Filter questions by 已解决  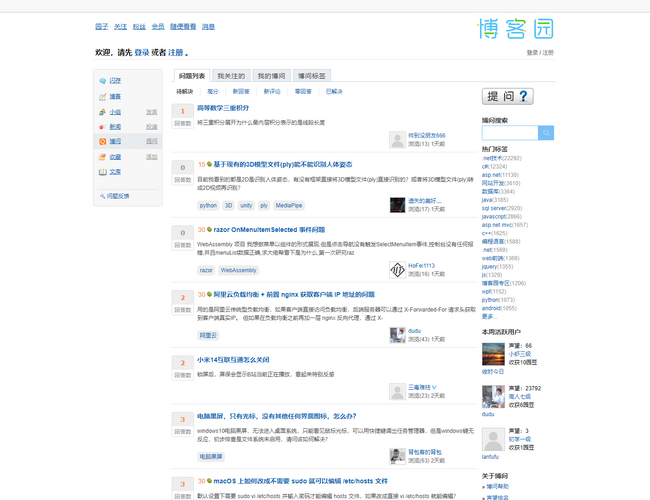coord(334,91)
